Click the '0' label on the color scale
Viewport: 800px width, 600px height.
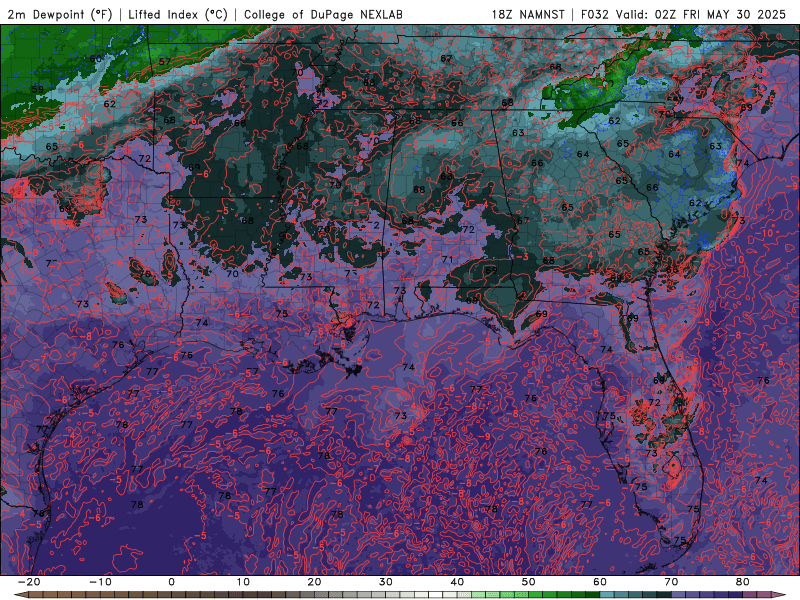[x=171, y=582]
